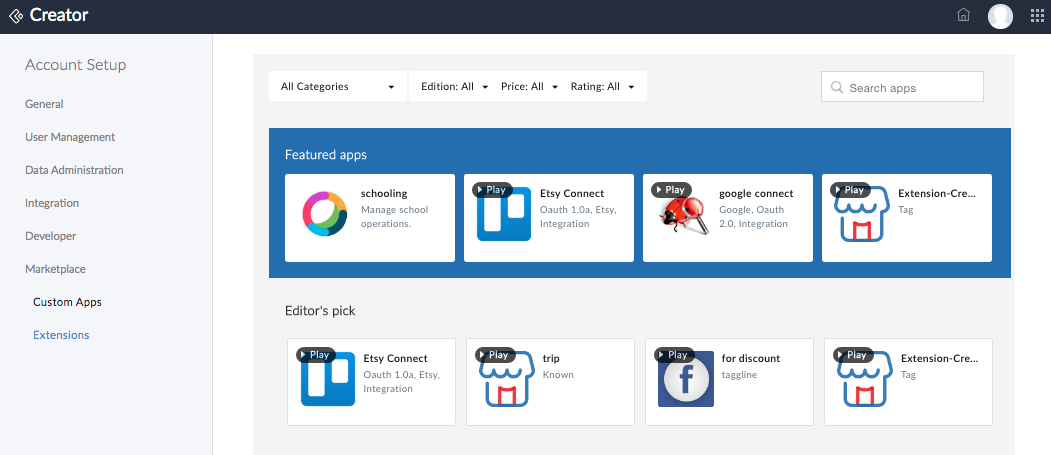This screenshot has height=455, width=1051.
Task: Click the for discount Facebook icon
Action: 686,379
